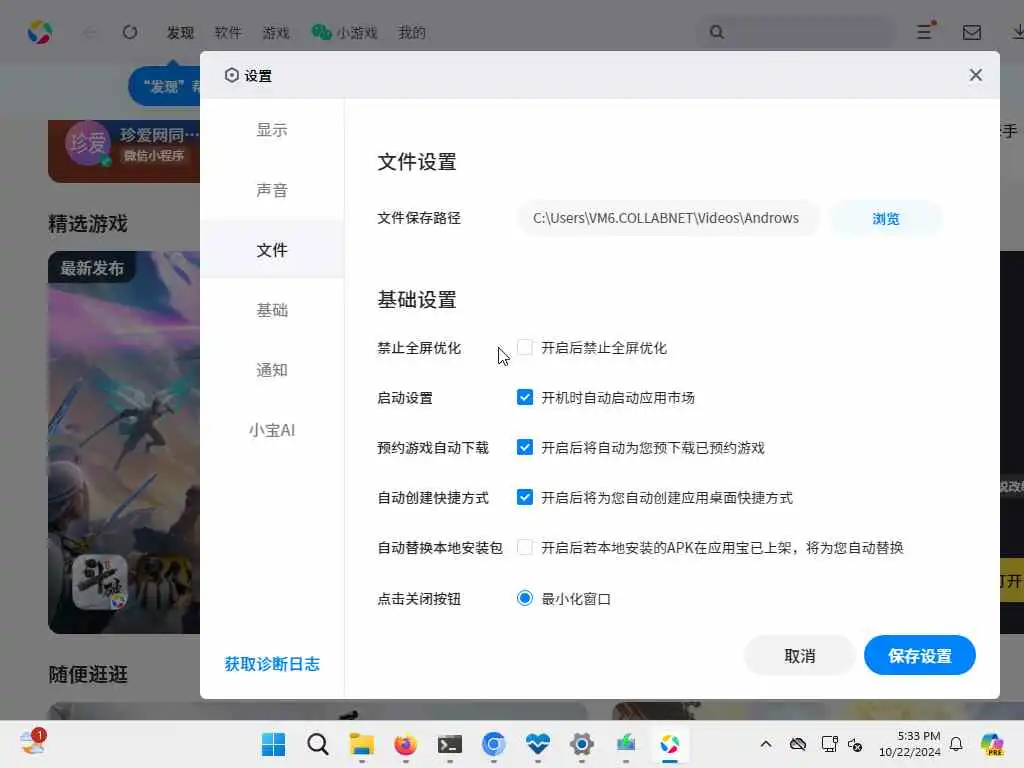Select the 文件 settings section

pos(272,250)
